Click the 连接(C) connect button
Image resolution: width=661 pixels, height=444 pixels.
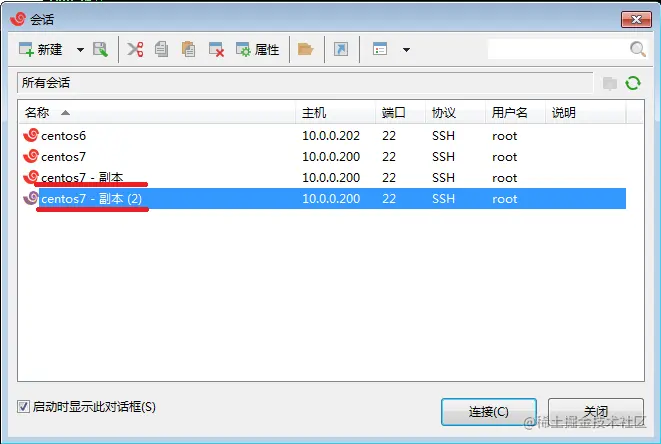coord(489,412)
